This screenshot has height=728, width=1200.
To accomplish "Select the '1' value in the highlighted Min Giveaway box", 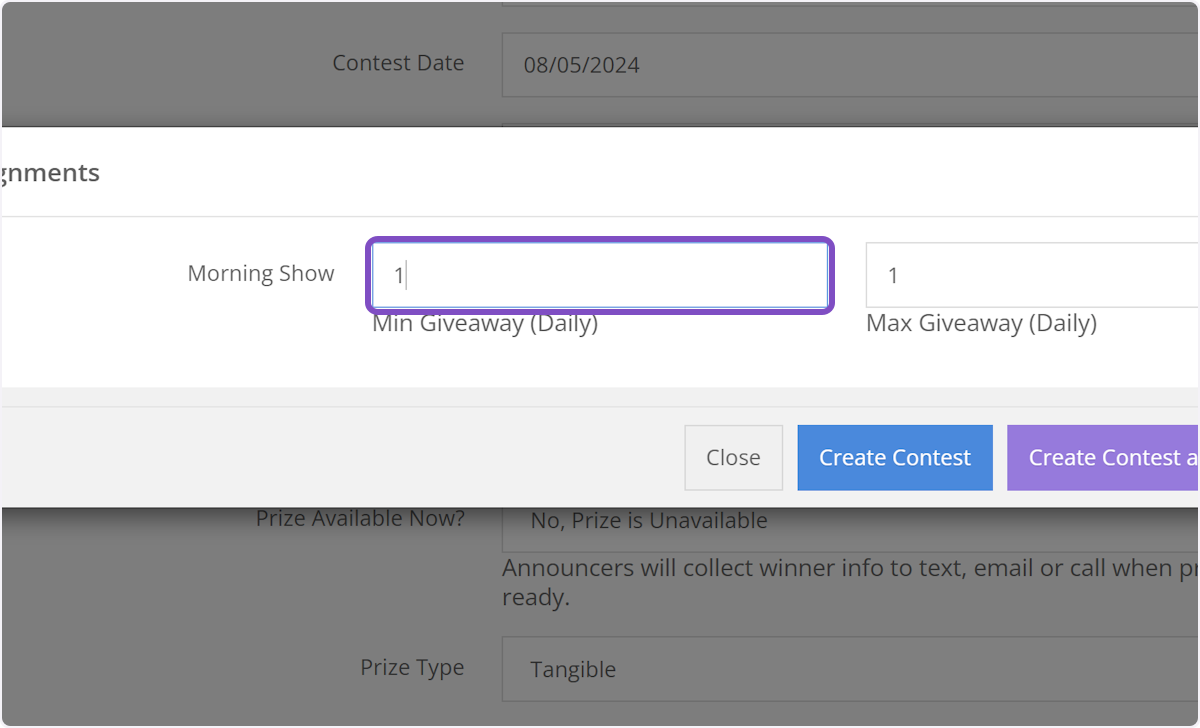I will tap(398, 274).
